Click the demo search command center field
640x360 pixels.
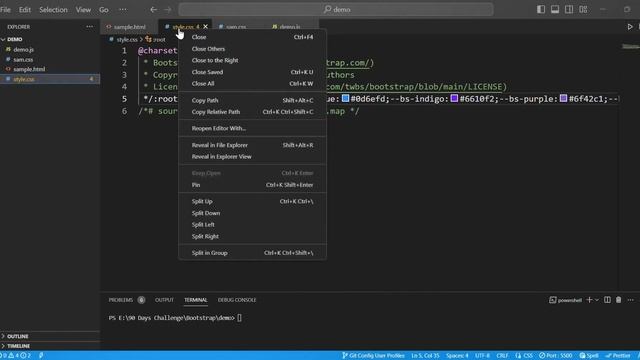(x=336, y=9)
